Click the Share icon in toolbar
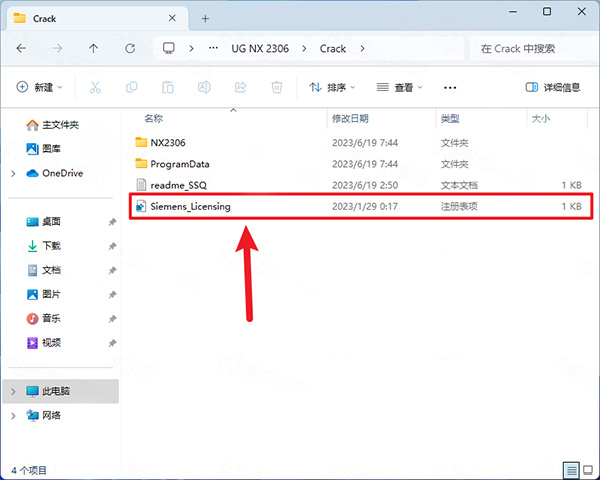The image size is (600, 480). (x=241, y=88)
